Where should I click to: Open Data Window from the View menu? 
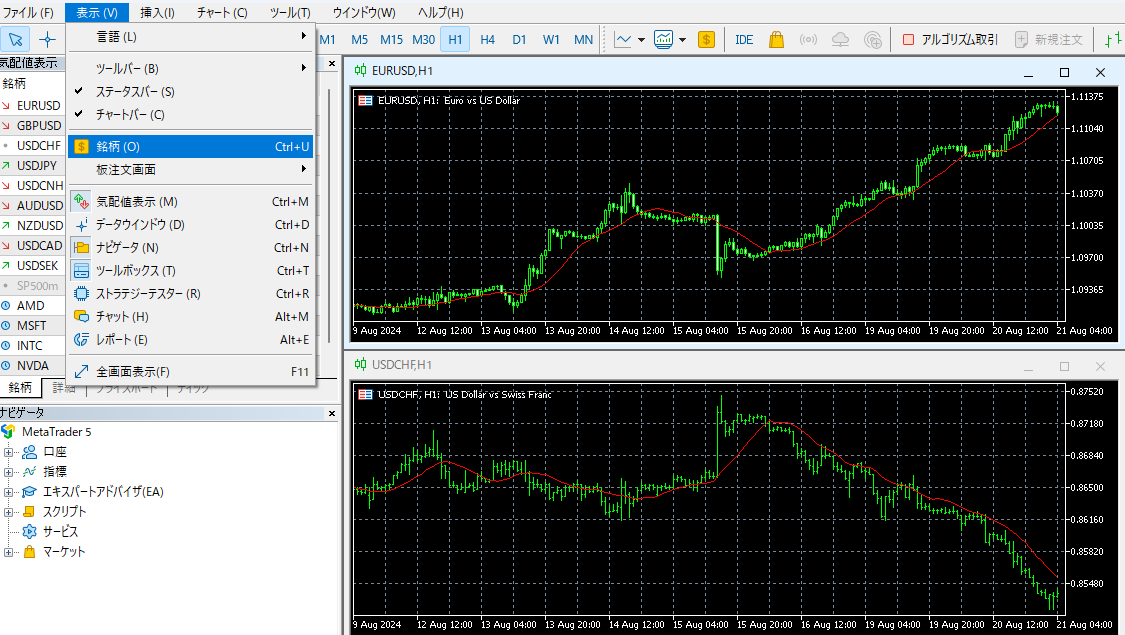click(x=140, y=225)
